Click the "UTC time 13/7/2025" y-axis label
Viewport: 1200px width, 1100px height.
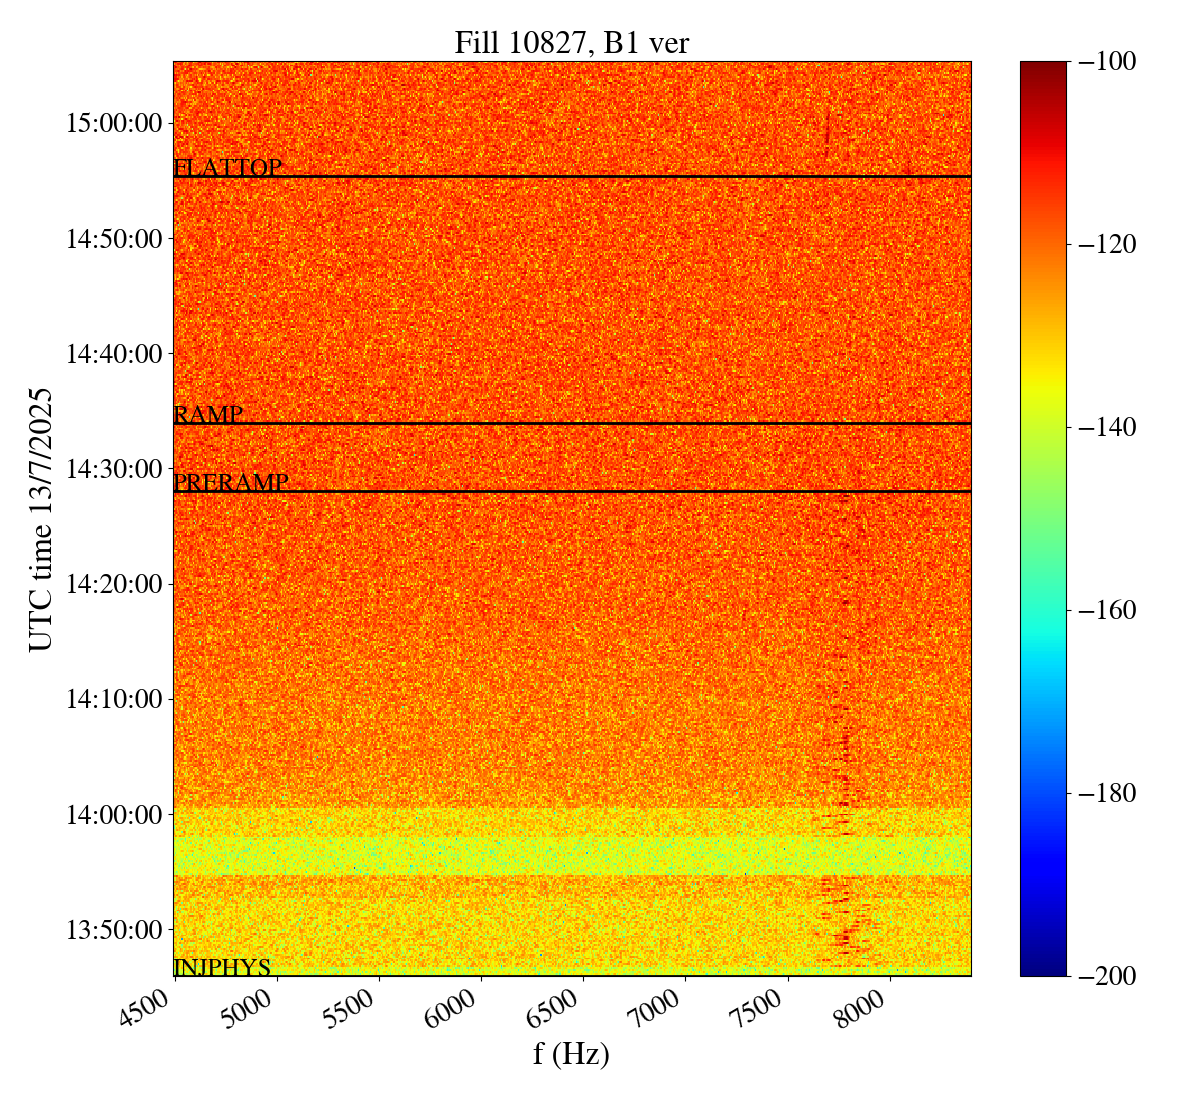pos(41,519)
